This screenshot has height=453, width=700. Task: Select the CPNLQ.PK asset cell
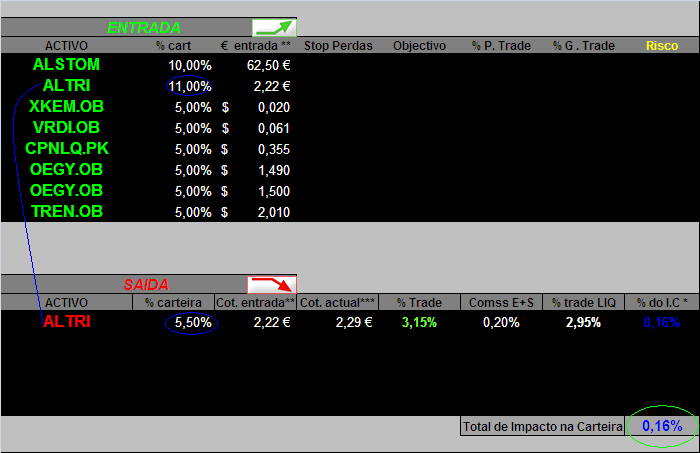coord(67,149)
